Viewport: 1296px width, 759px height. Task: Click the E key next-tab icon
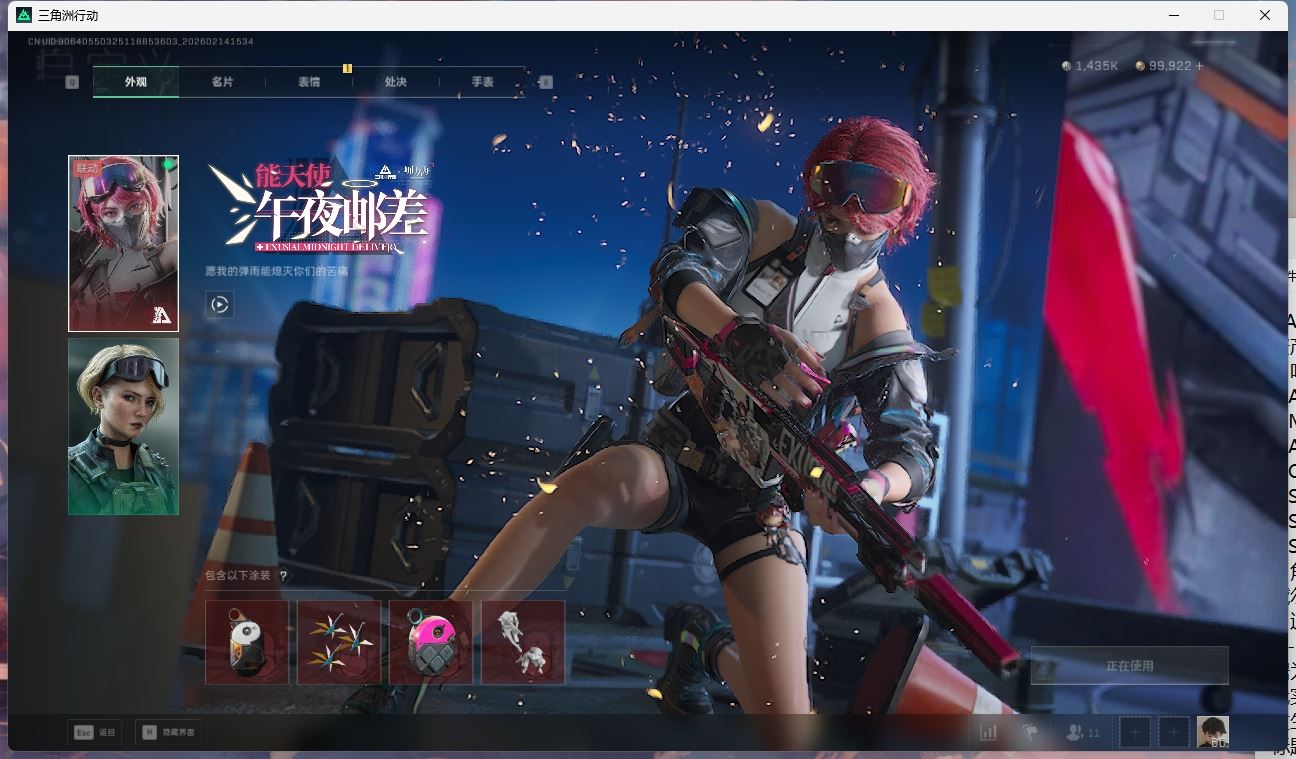[x=546, y=82]
